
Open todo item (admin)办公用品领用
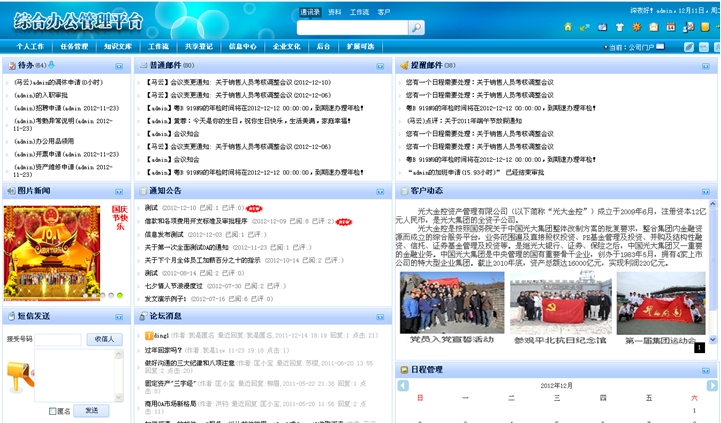(x=44, y=141)
